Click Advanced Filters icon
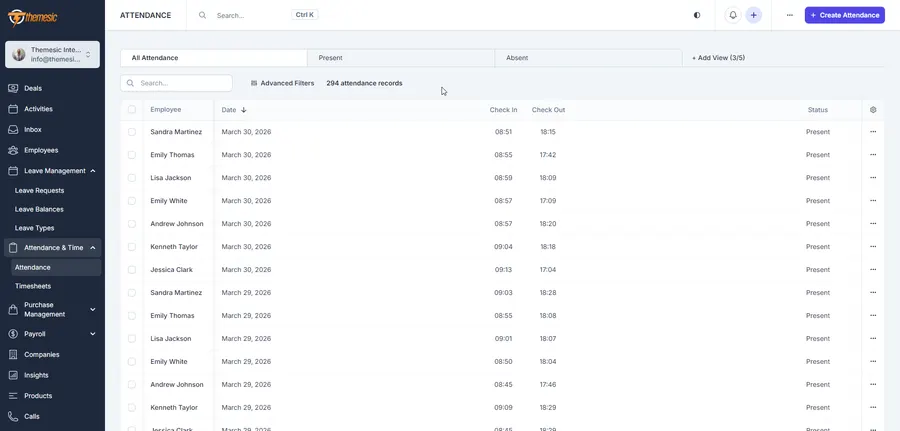The image size is (900, 431). [254, 83]
